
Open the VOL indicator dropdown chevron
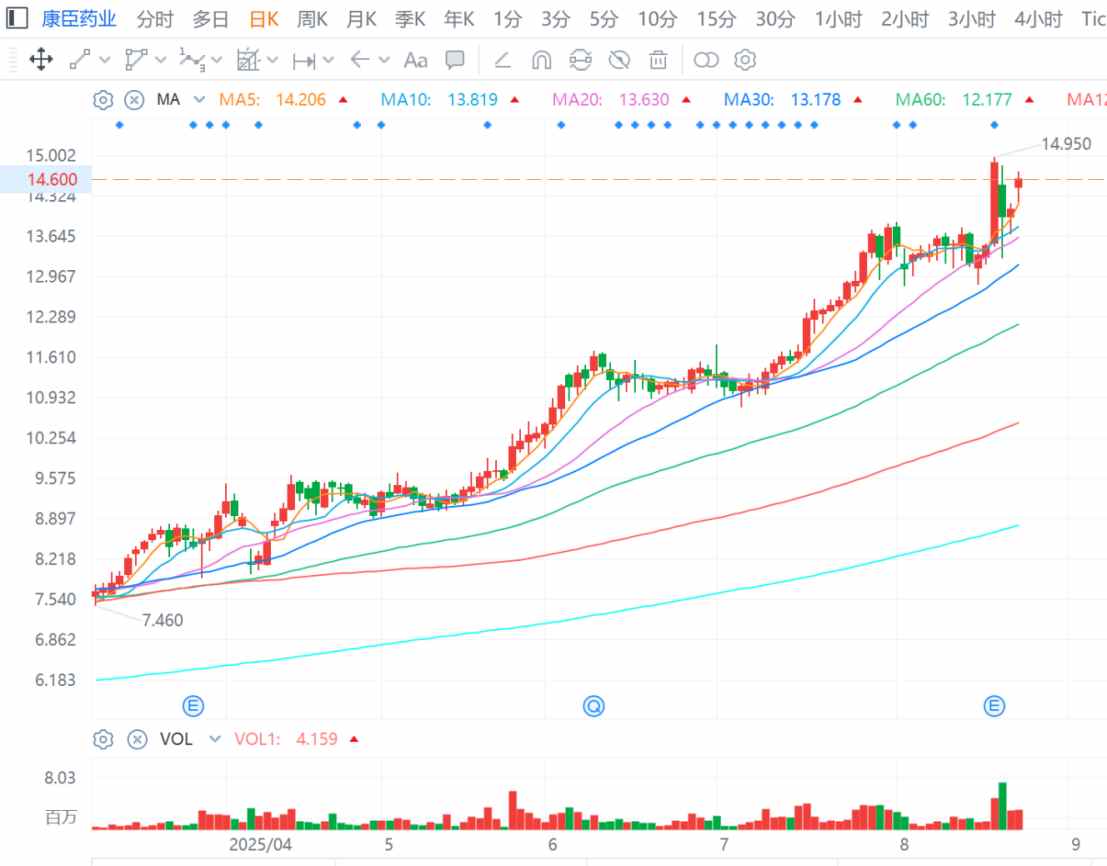(x=214, y=740)
